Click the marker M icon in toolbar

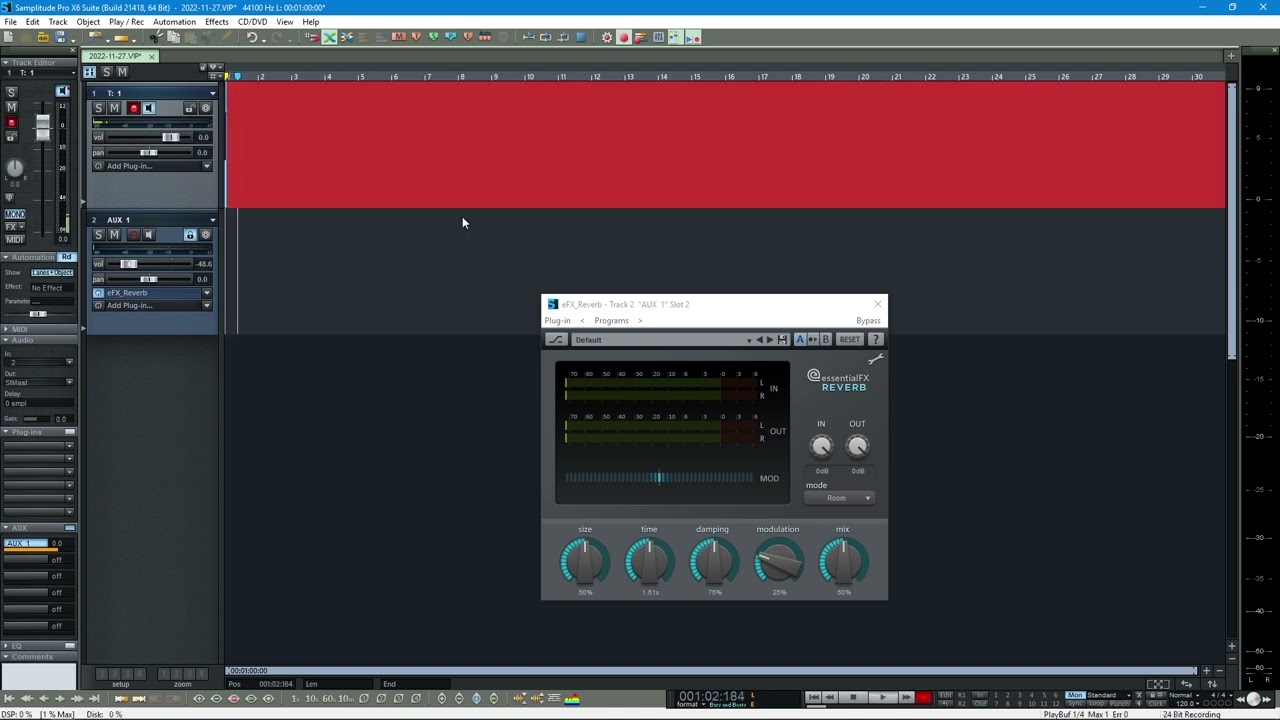pos(399,37)
